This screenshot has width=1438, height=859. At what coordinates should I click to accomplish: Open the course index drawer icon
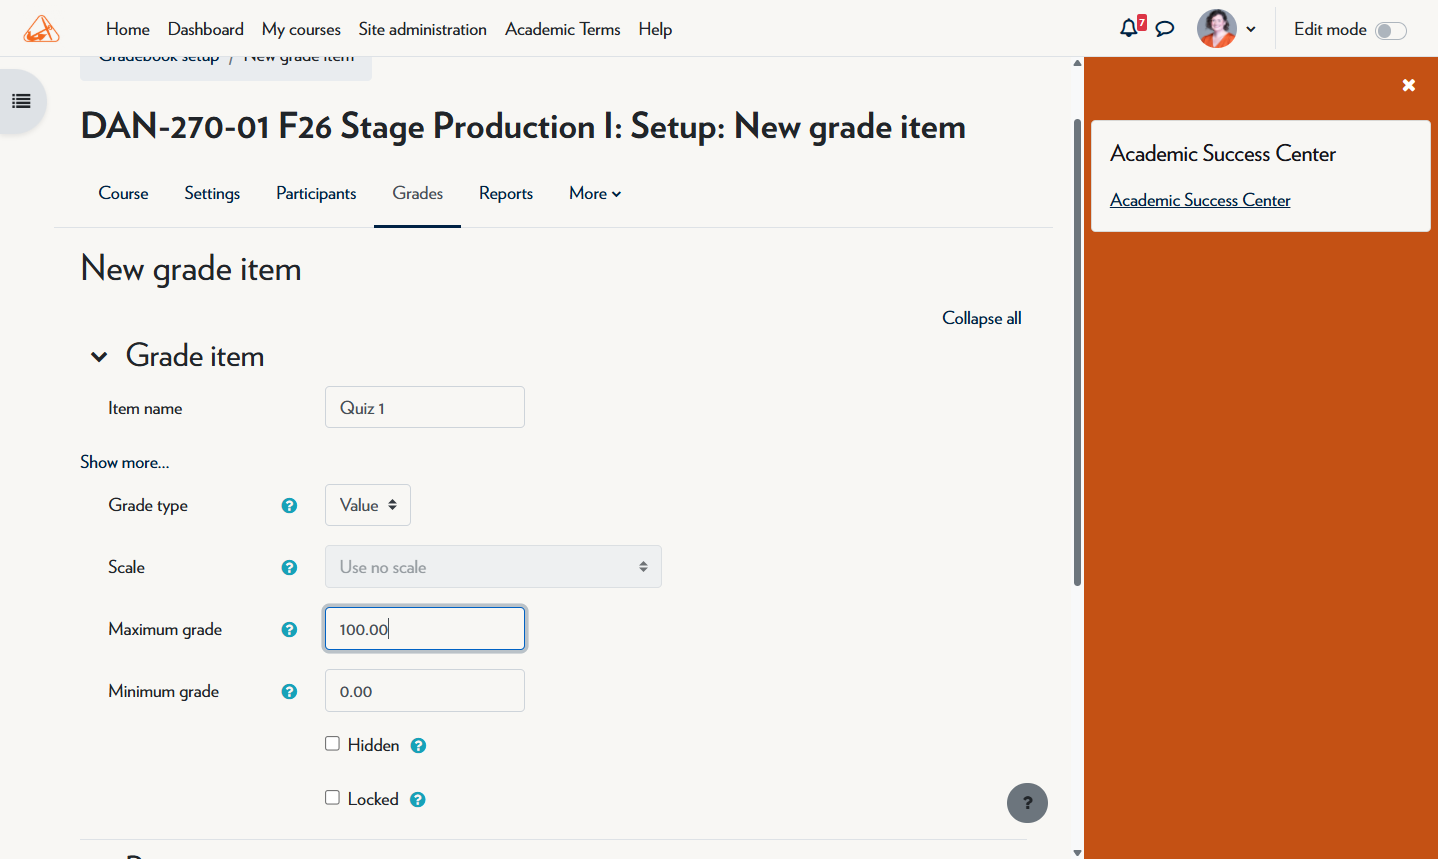pyautogui.click(x=21, y=101)
